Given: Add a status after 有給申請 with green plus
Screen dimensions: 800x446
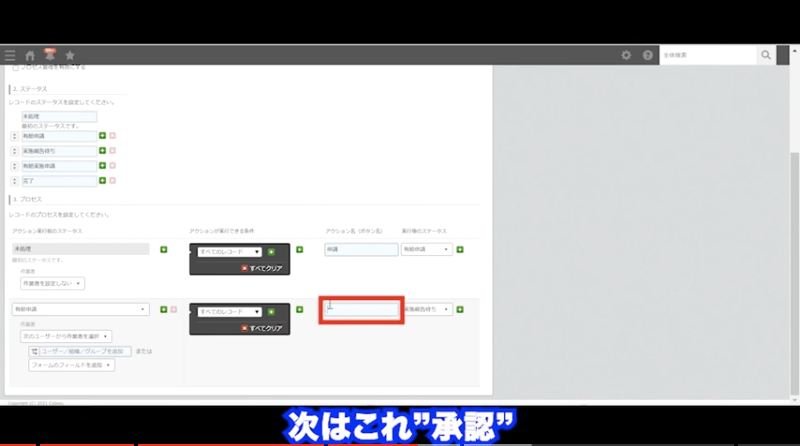Looking at the screenshot, I should point(102,136).
